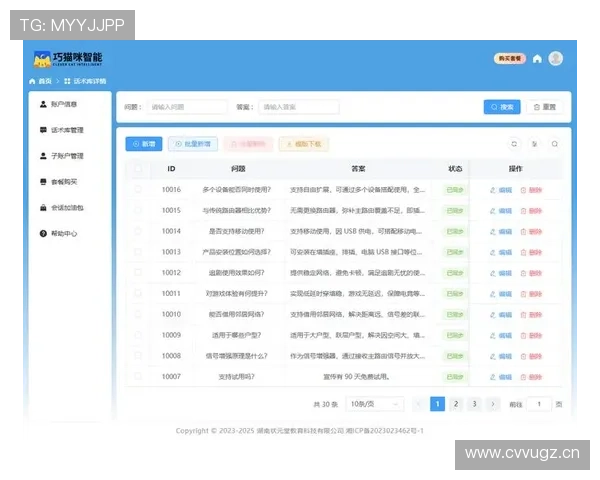The image size is (600, 480).
Task: Delete the row with ID 10015
Action: (x=531, y=211)
